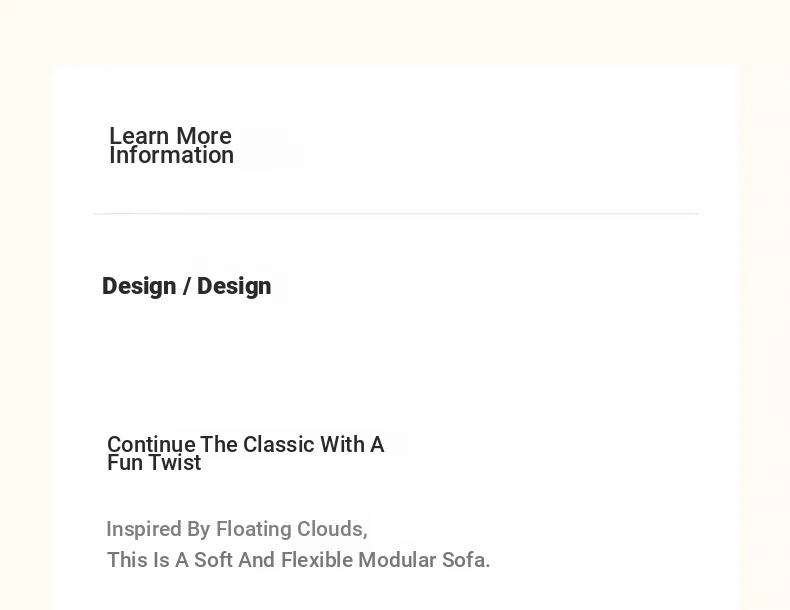Screen dimensions: 790x610
Task: Click "This Is A Soft And Flexible Modular Sofa"
Action: point(298,560)
